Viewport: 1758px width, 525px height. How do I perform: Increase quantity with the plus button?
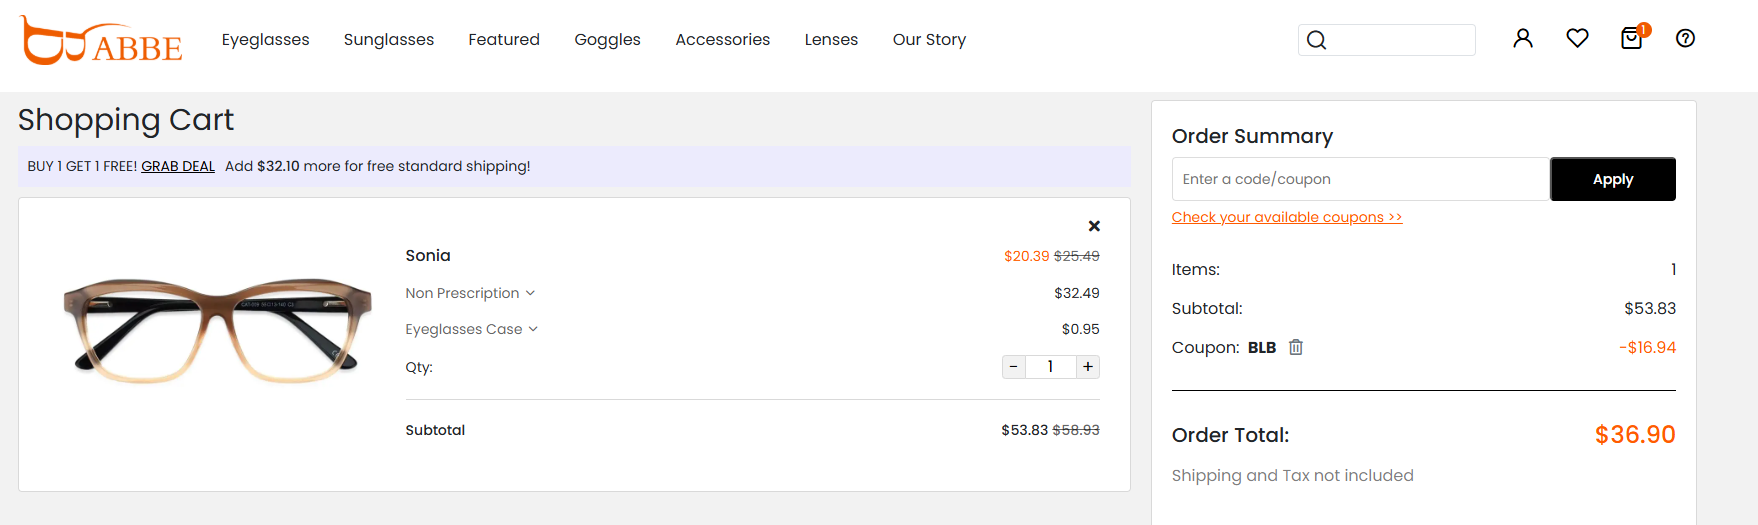tap(1088, 367)
